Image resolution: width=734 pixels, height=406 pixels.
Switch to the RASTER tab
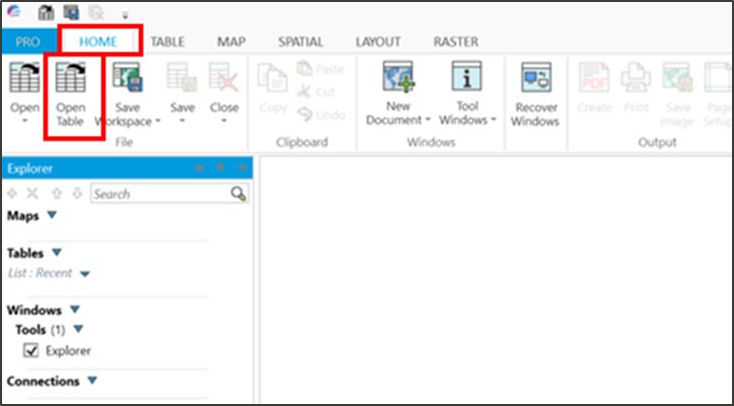pyautogui.click(x=455, y=42)
